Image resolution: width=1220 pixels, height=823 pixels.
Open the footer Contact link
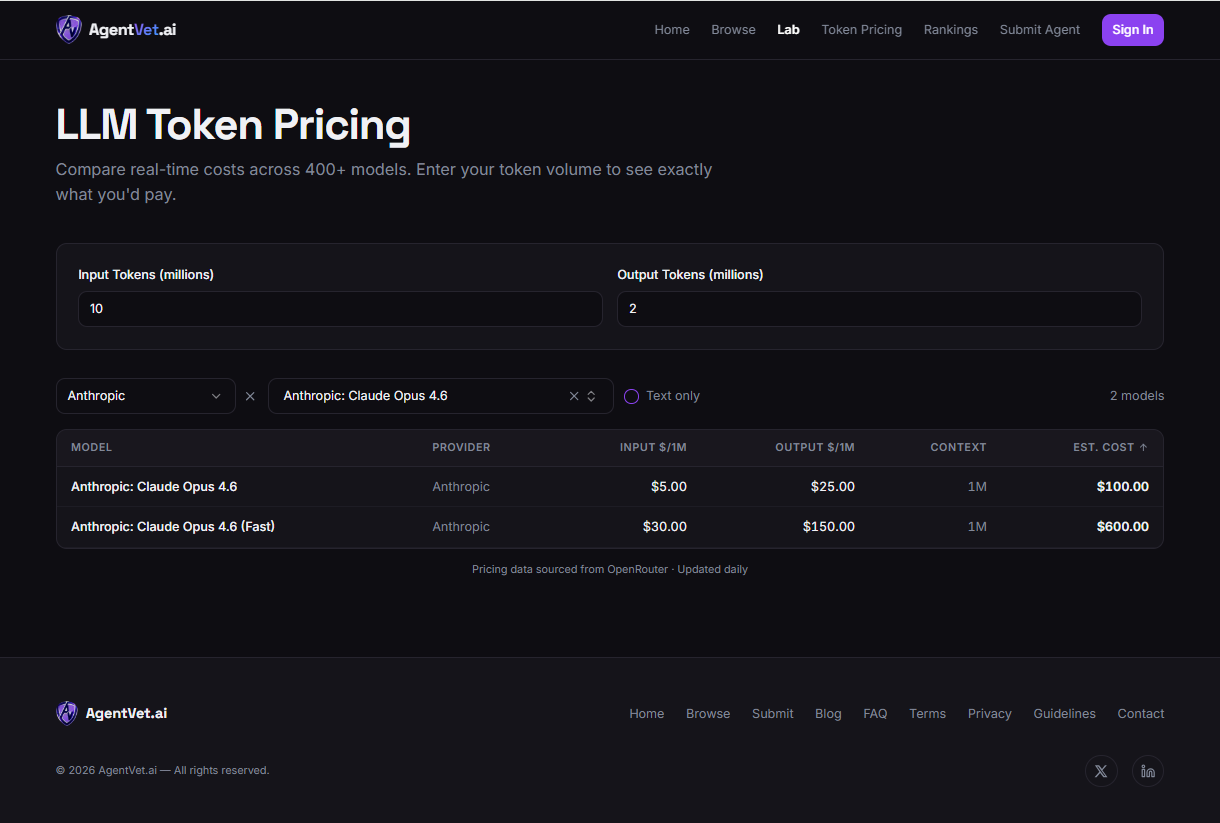1141,714
